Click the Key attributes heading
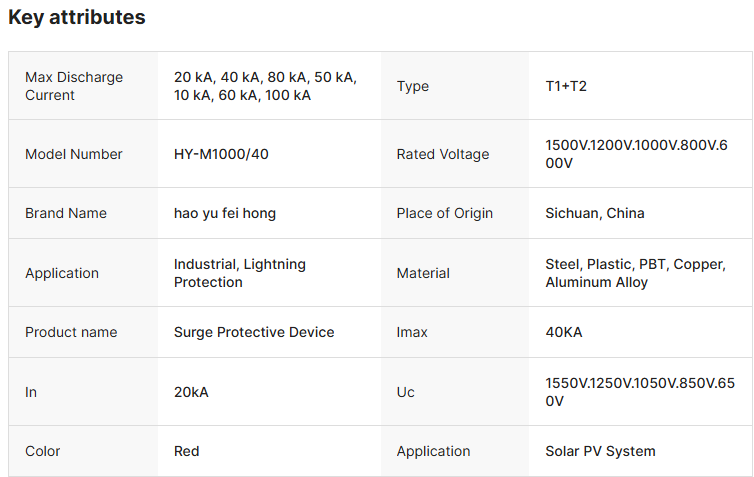 77,17
